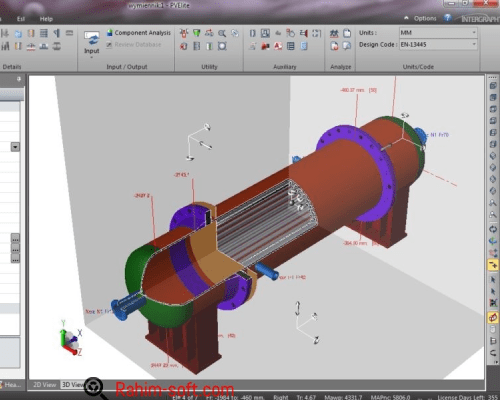Click the first red icon in Utility top row
Image resolution: width=500 pixels, height=400 pixels.
[184, 33]
